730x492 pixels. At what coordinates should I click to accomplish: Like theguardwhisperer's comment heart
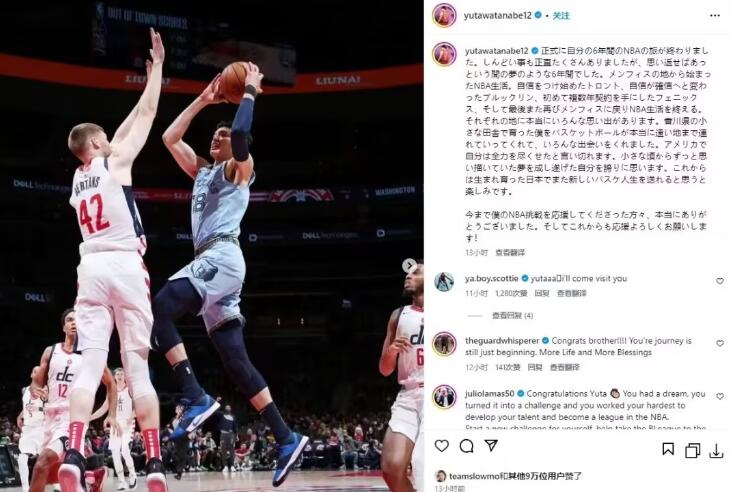[x=720, y=343]
